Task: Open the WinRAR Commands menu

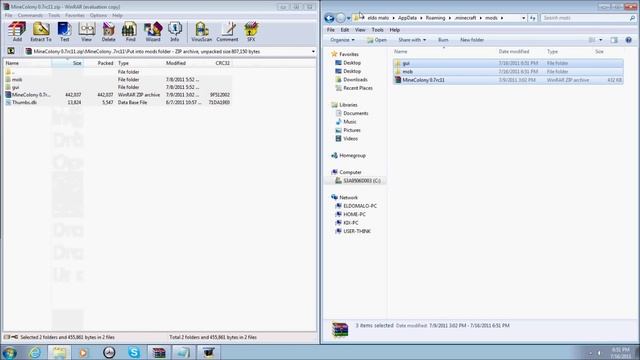Action: point(30,16)
